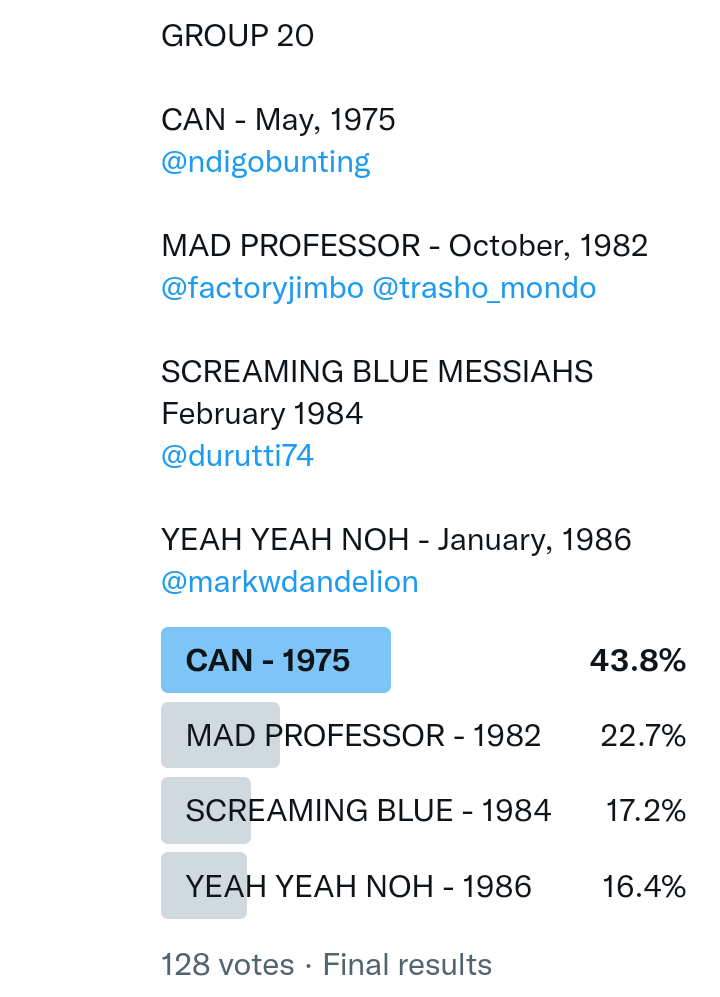Click the GROUP 20 heading text
Image resolution: width=720 pixels, height=997 pixels.
[x=237, y=36]
